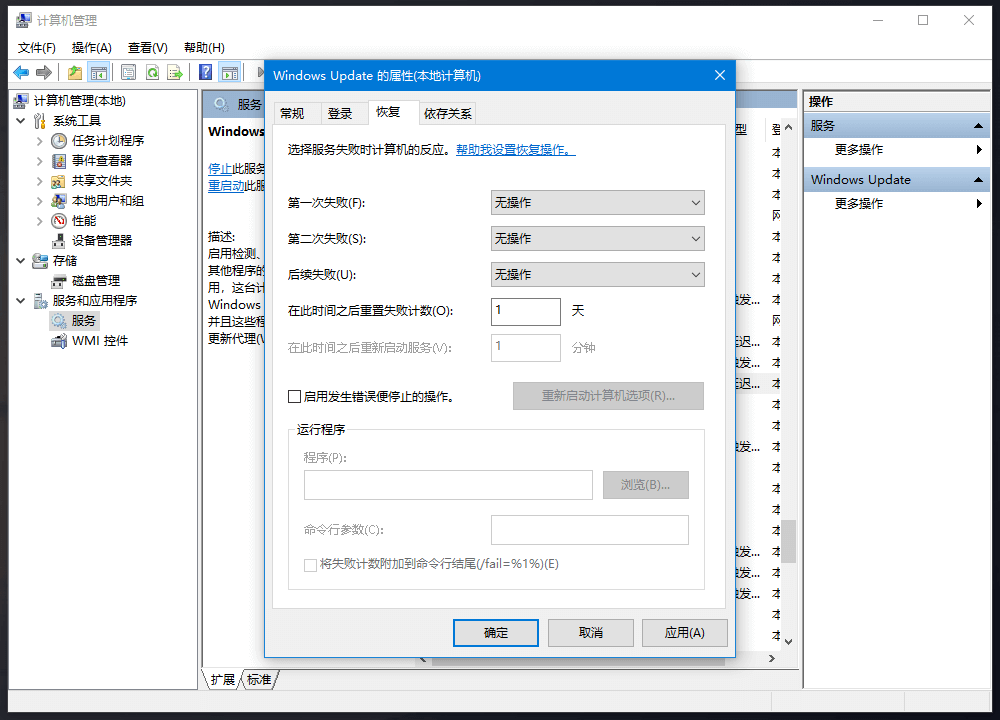1000x720 pixels.
Task: Click the 取消 button
Action: 591,633
